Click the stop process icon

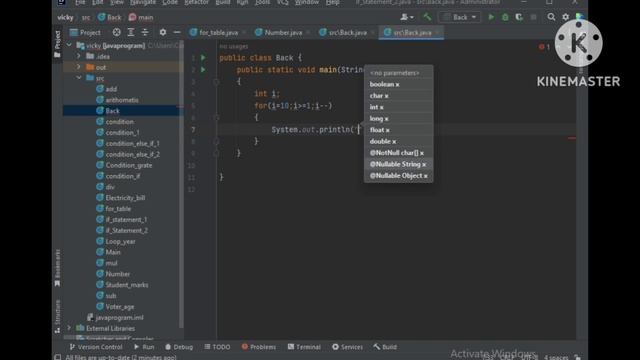533,17
